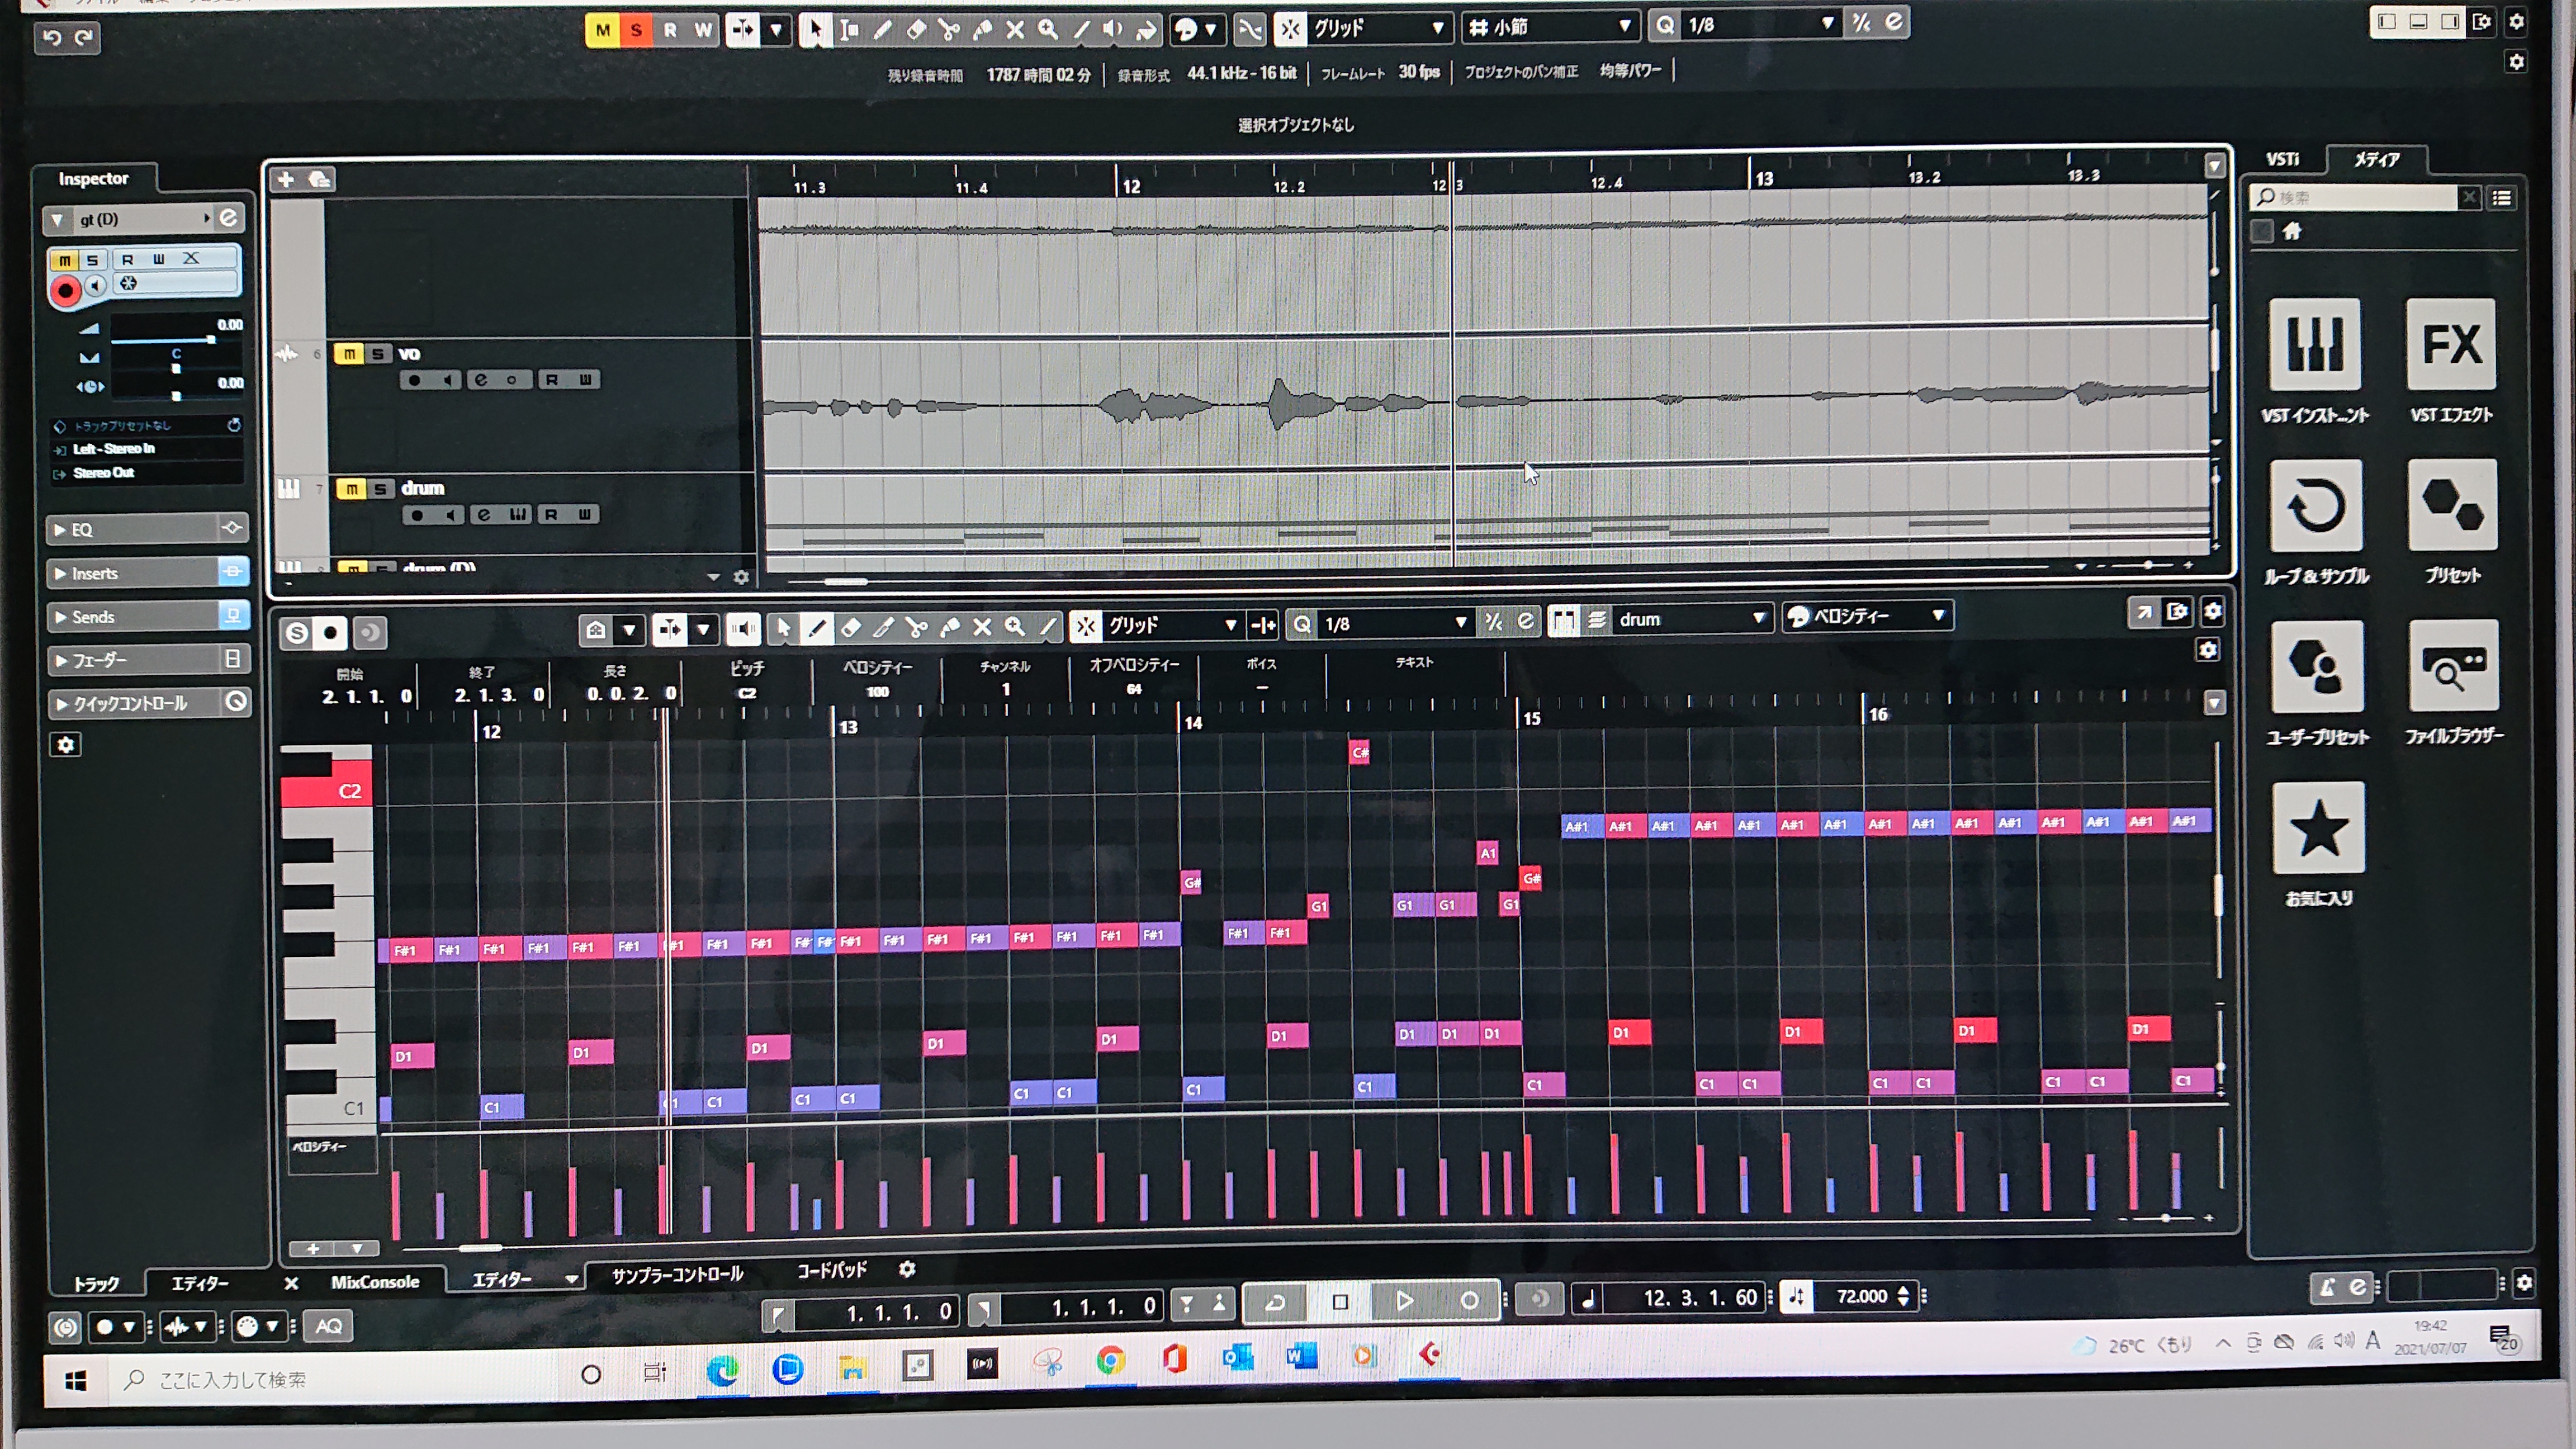Solo the drum track
2576x1449 pixels.
380,489
